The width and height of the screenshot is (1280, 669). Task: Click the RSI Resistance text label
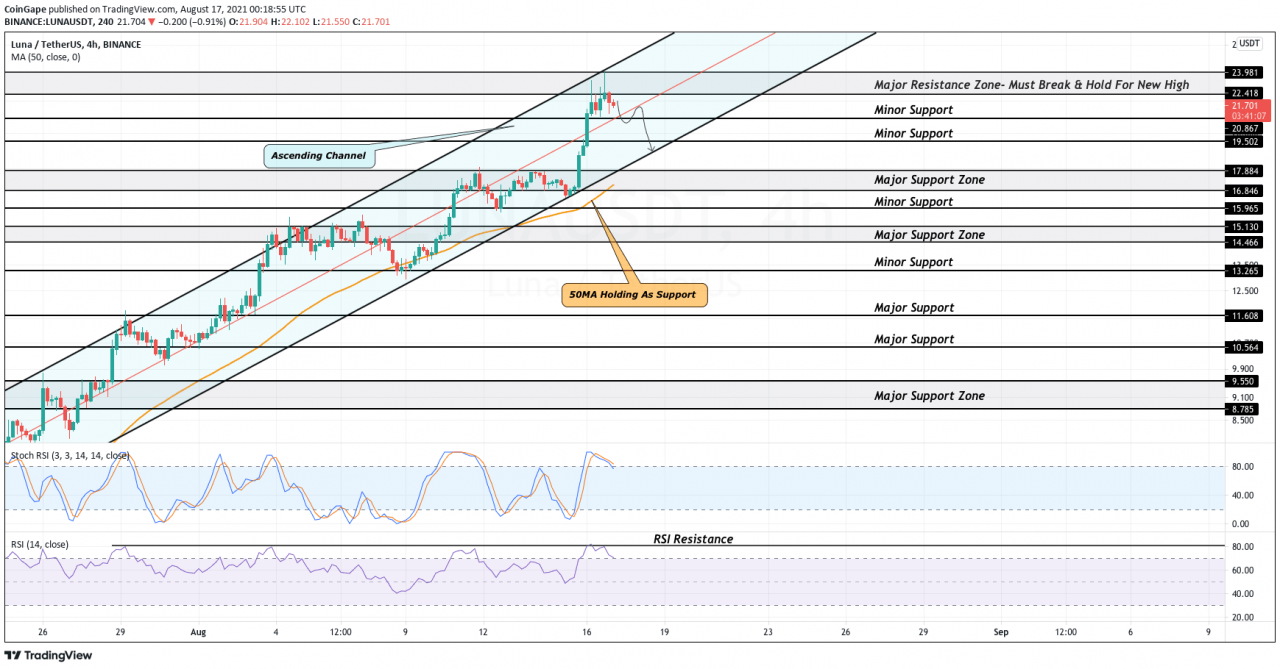tap(693, 539)
